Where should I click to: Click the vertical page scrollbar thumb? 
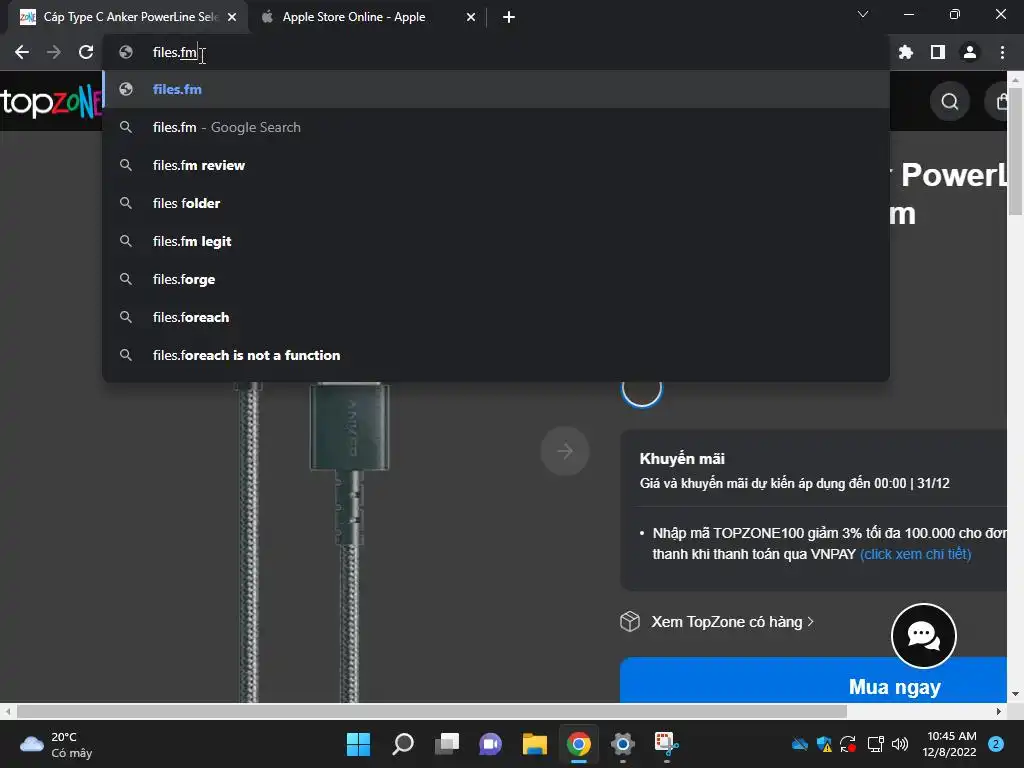pos(1015,152)
